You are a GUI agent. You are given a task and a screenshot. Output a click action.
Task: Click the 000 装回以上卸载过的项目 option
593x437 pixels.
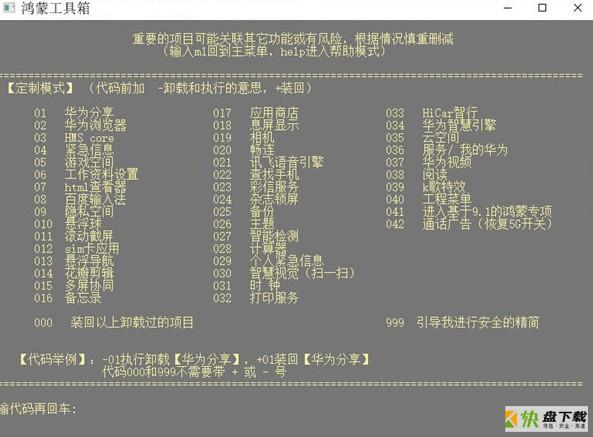pos(114,322)
